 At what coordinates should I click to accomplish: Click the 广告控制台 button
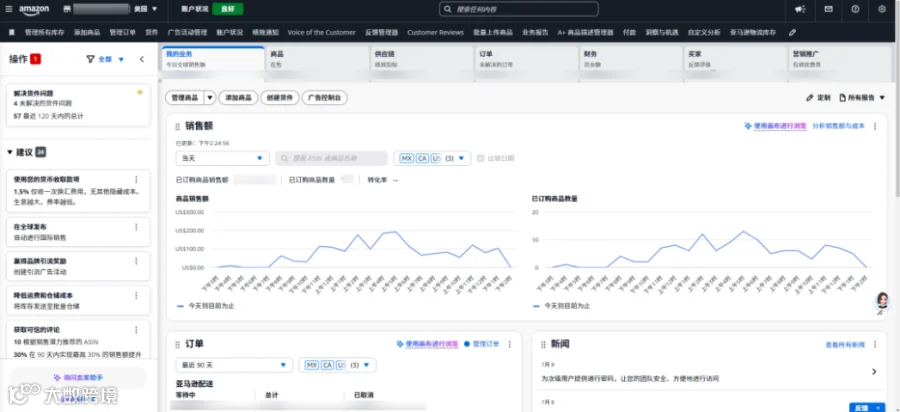[325, 98]
